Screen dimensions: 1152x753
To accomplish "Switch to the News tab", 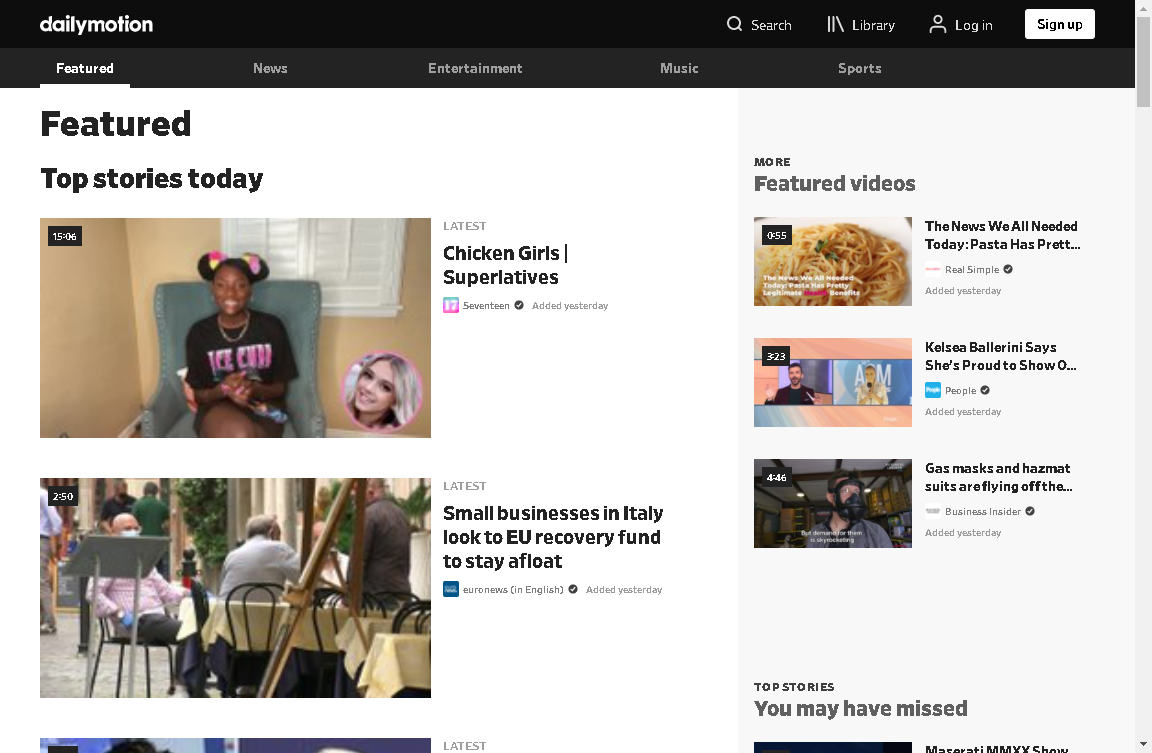I will (x=270, y=68).
